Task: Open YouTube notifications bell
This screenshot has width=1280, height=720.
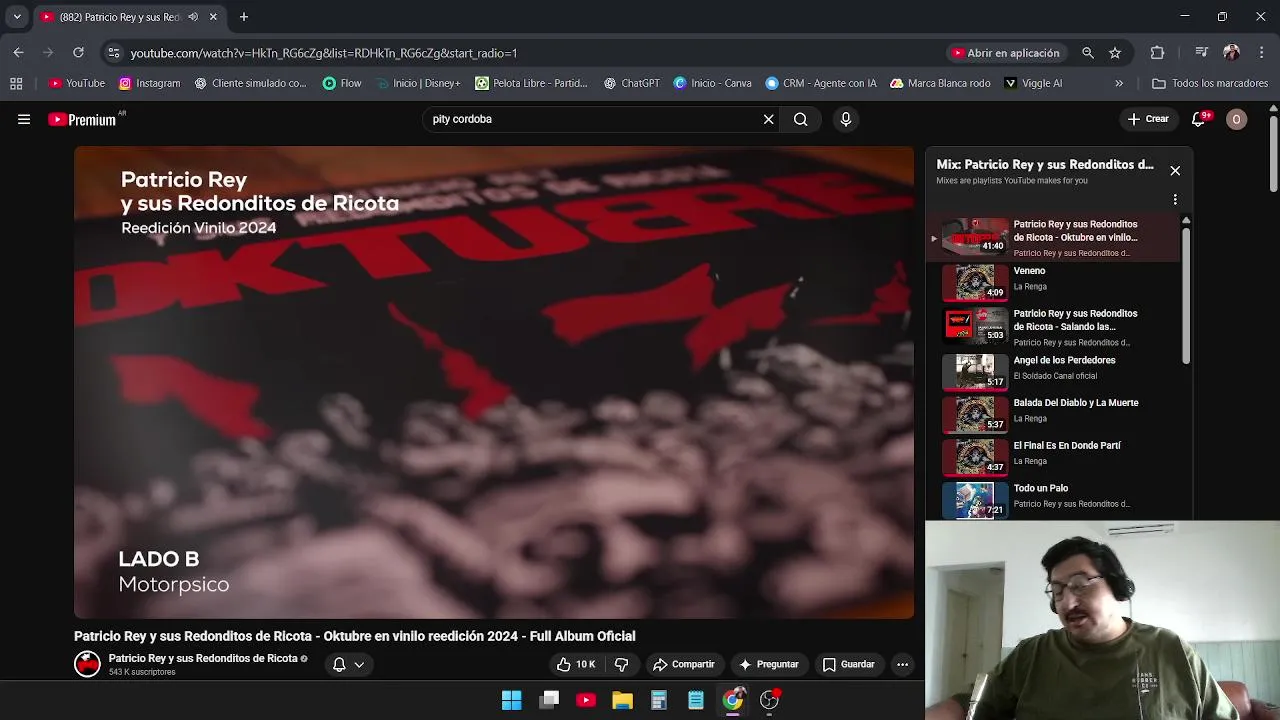Action: 1198,119
